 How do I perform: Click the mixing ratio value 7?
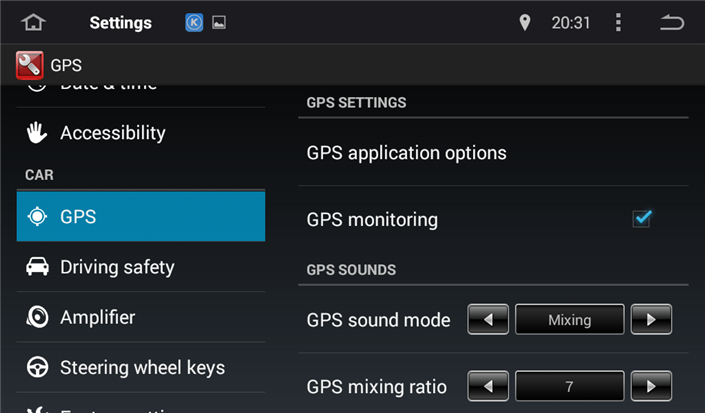[x=570, y=386]
